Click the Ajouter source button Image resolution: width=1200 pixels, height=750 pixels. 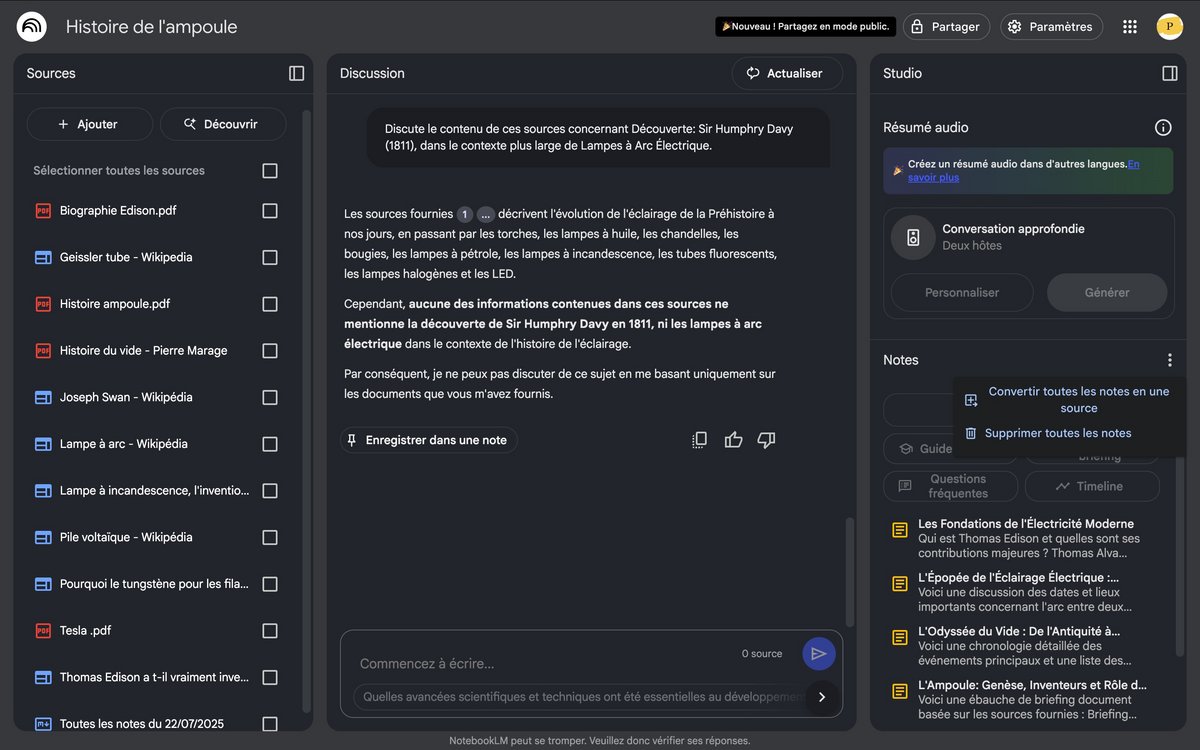point(90,124)
